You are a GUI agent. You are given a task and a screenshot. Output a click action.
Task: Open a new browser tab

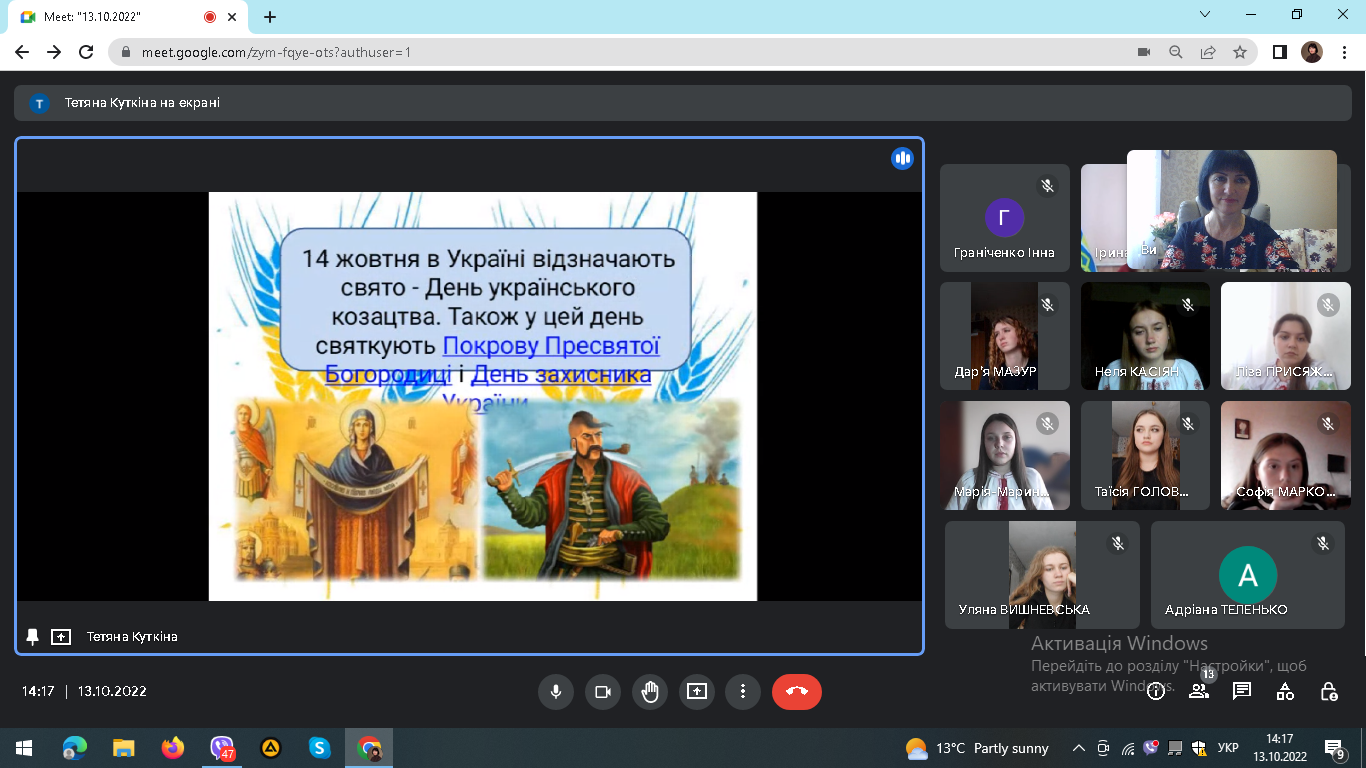coord(270,17)
